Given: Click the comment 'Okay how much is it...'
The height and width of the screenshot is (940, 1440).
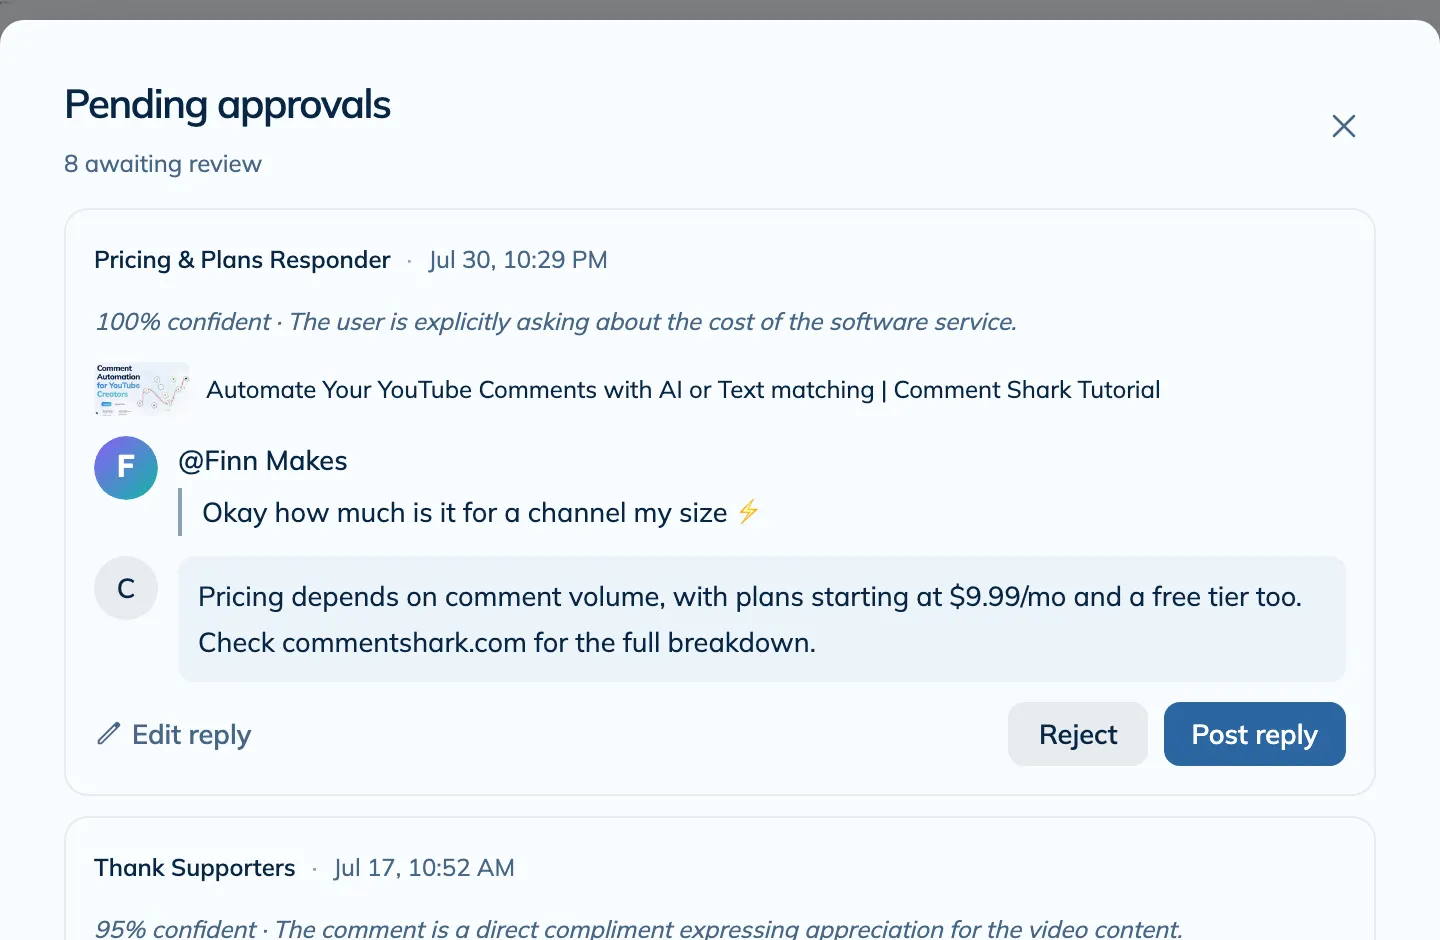Looking at the screenshot, I should 481,513.
